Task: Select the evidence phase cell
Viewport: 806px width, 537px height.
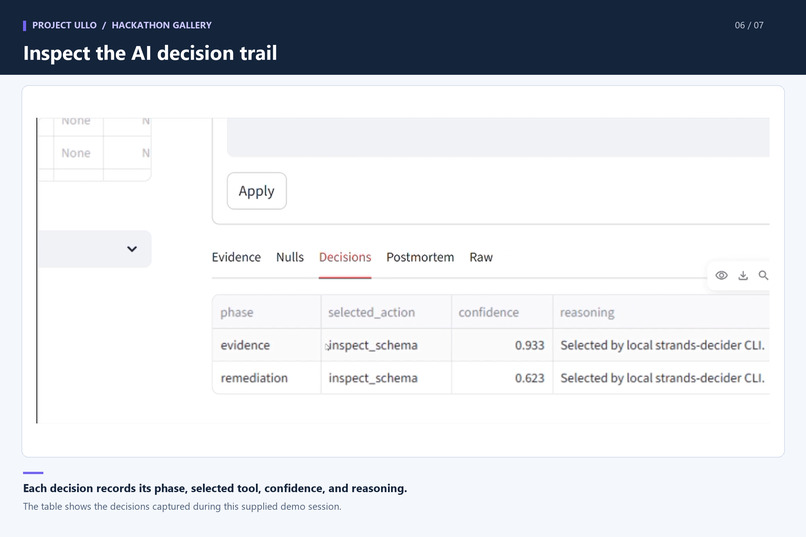Action: pyautogui.click(x=266, y=345)
